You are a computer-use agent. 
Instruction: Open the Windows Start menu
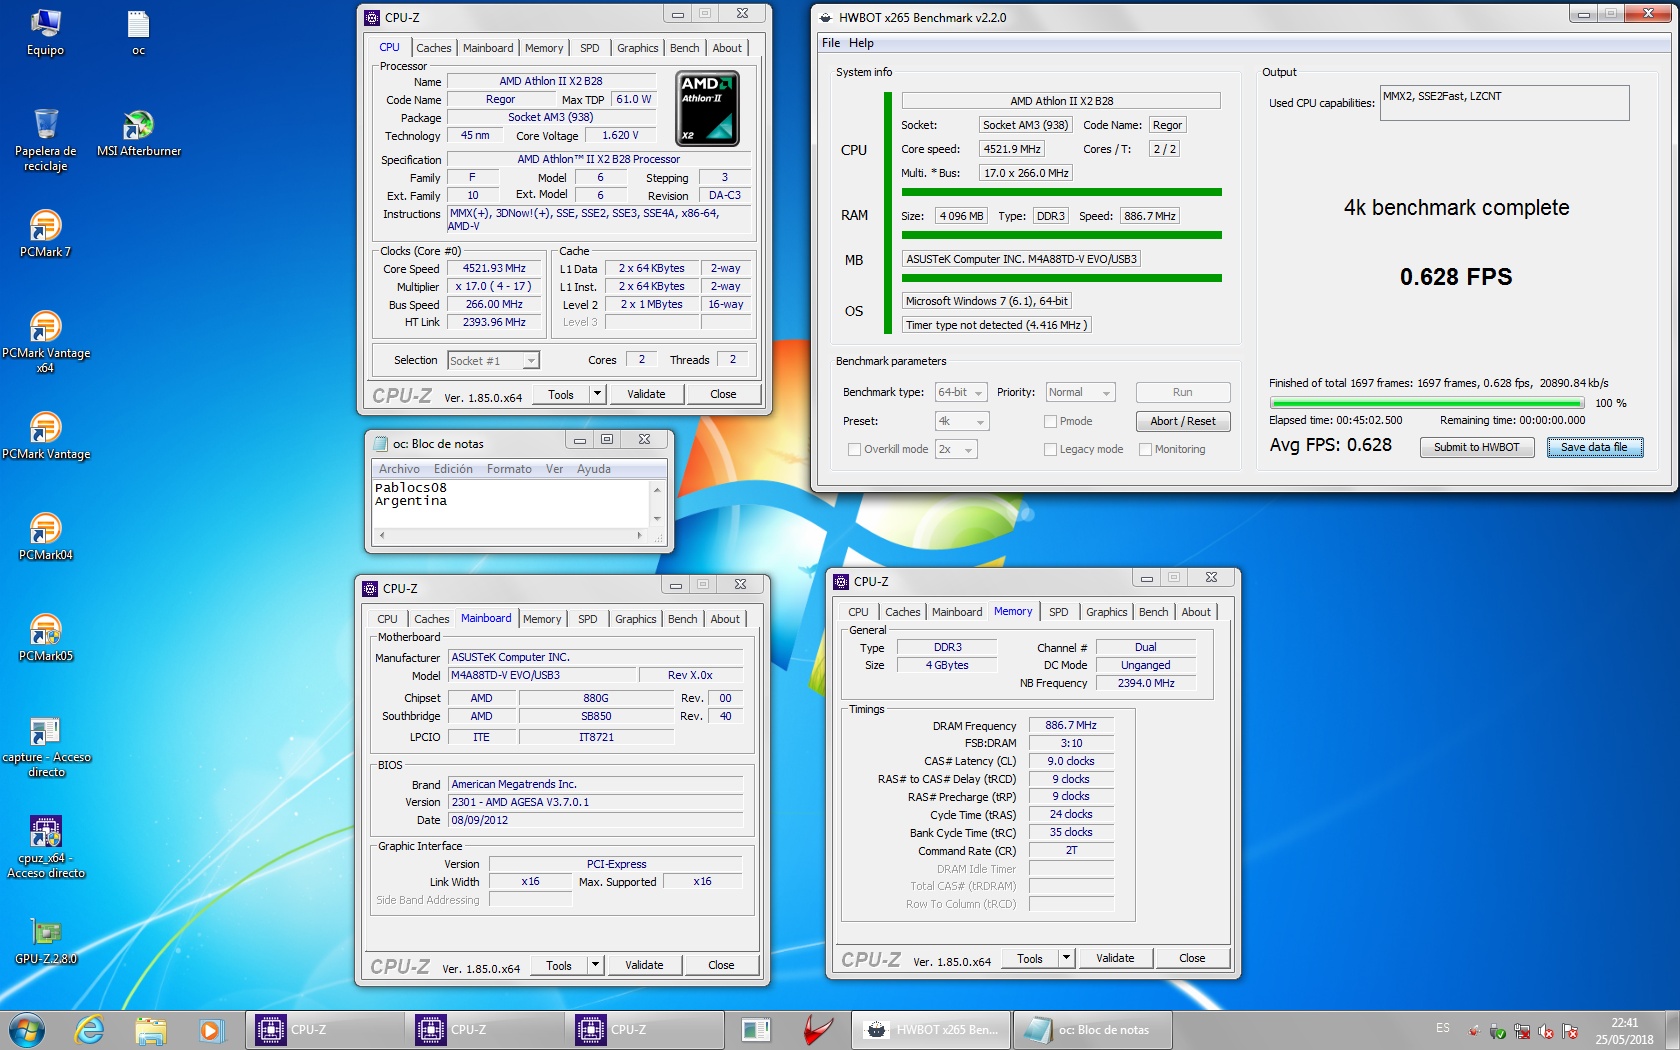(x=27, y=1029)
